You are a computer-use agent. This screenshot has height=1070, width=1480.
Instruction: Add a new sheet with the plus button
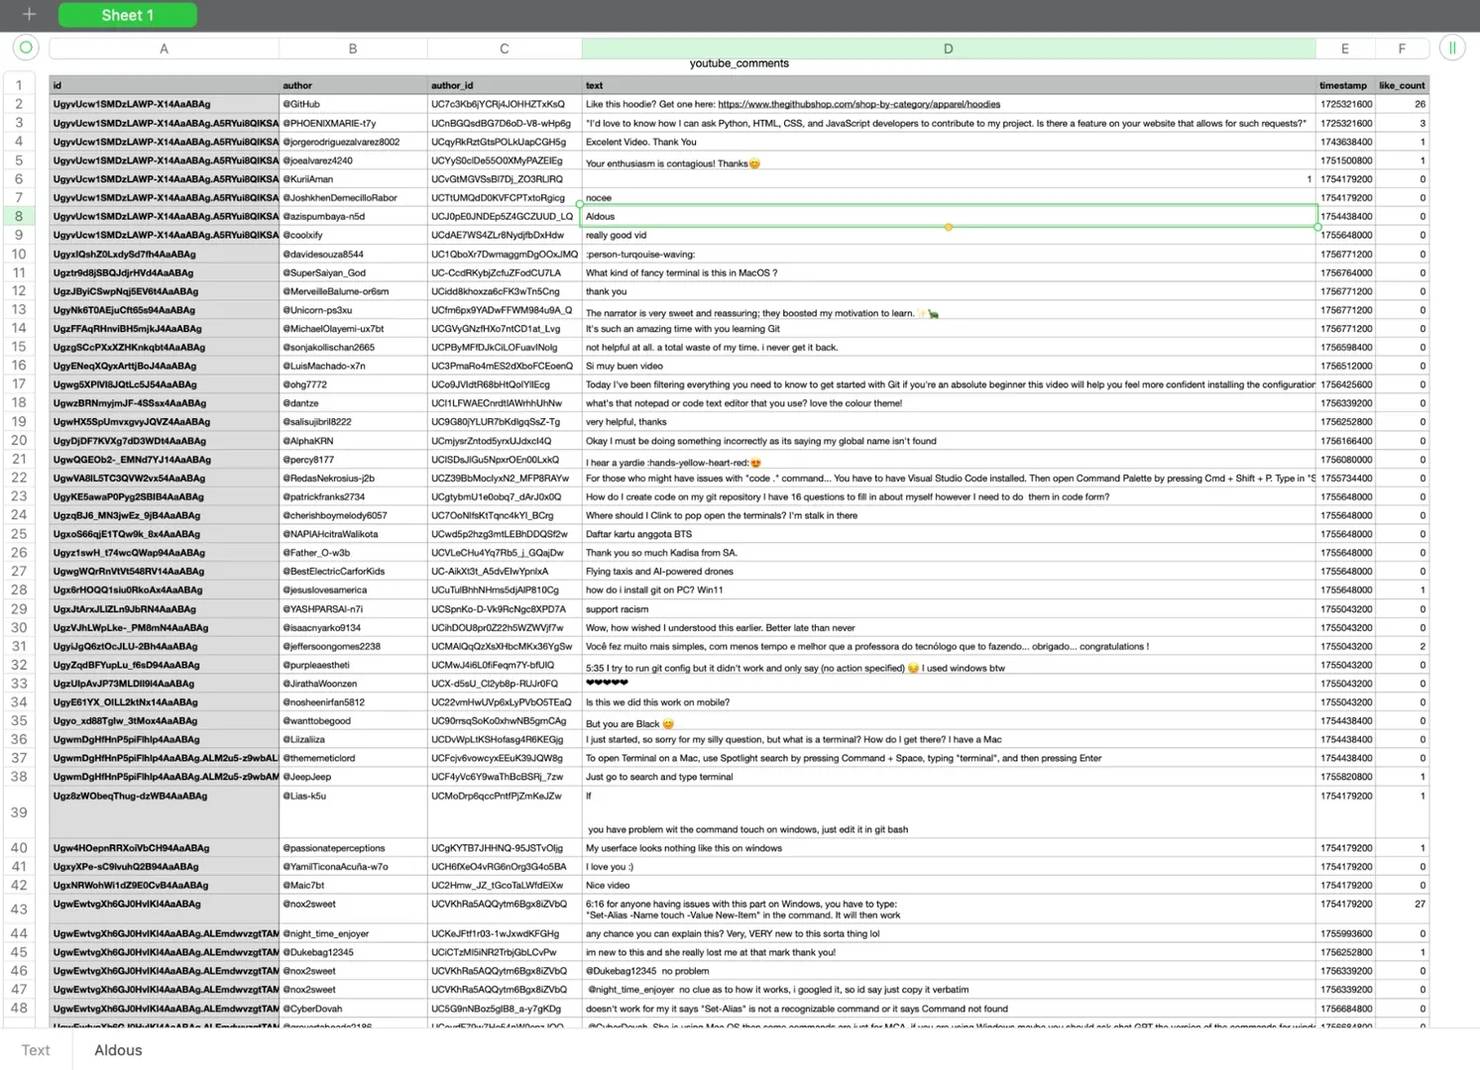point(29,15)
